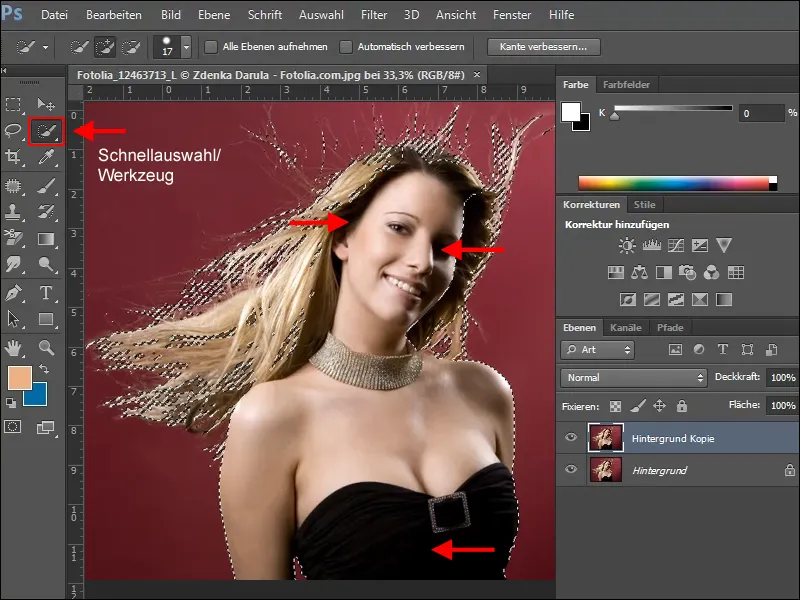Add a Color Balance adjustment

click(x=639, y=272)
